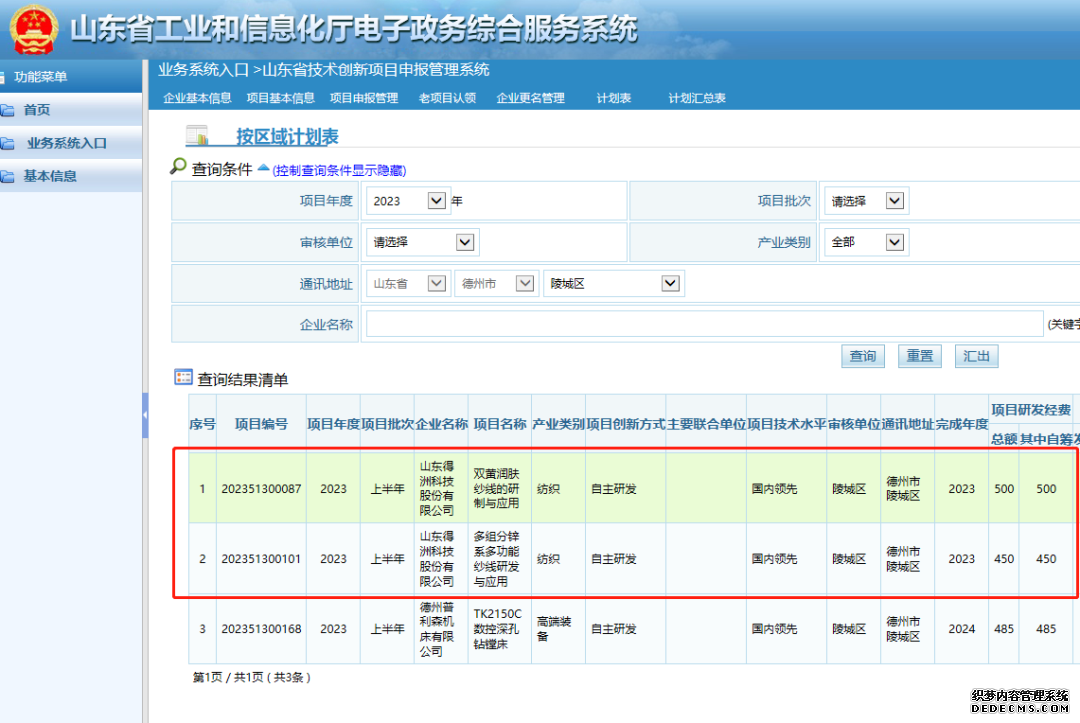Go to 首页 in the sidebar
Screen dimensions: 1080x723
coord(37,110)
